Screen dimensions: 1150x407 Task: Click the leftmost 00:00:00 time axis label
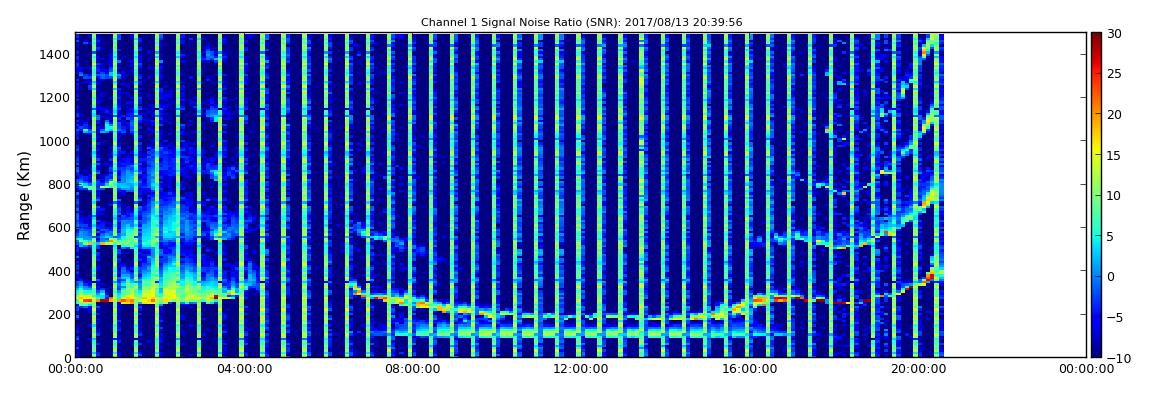(x=75, y=370)
